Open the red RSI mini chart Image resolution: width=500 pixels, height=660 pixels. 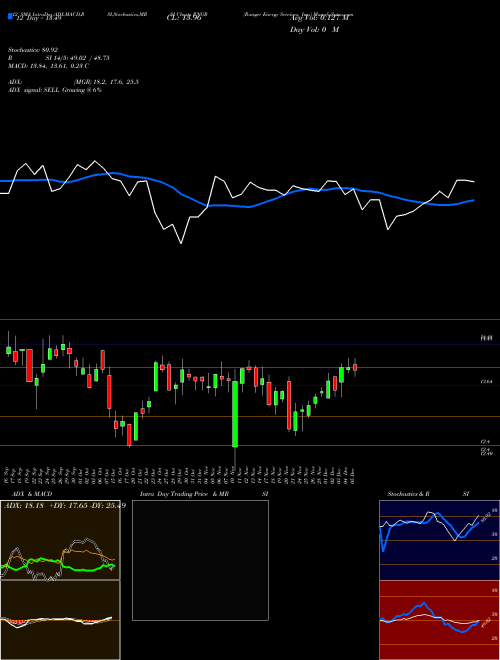click(x=439, y=620)
